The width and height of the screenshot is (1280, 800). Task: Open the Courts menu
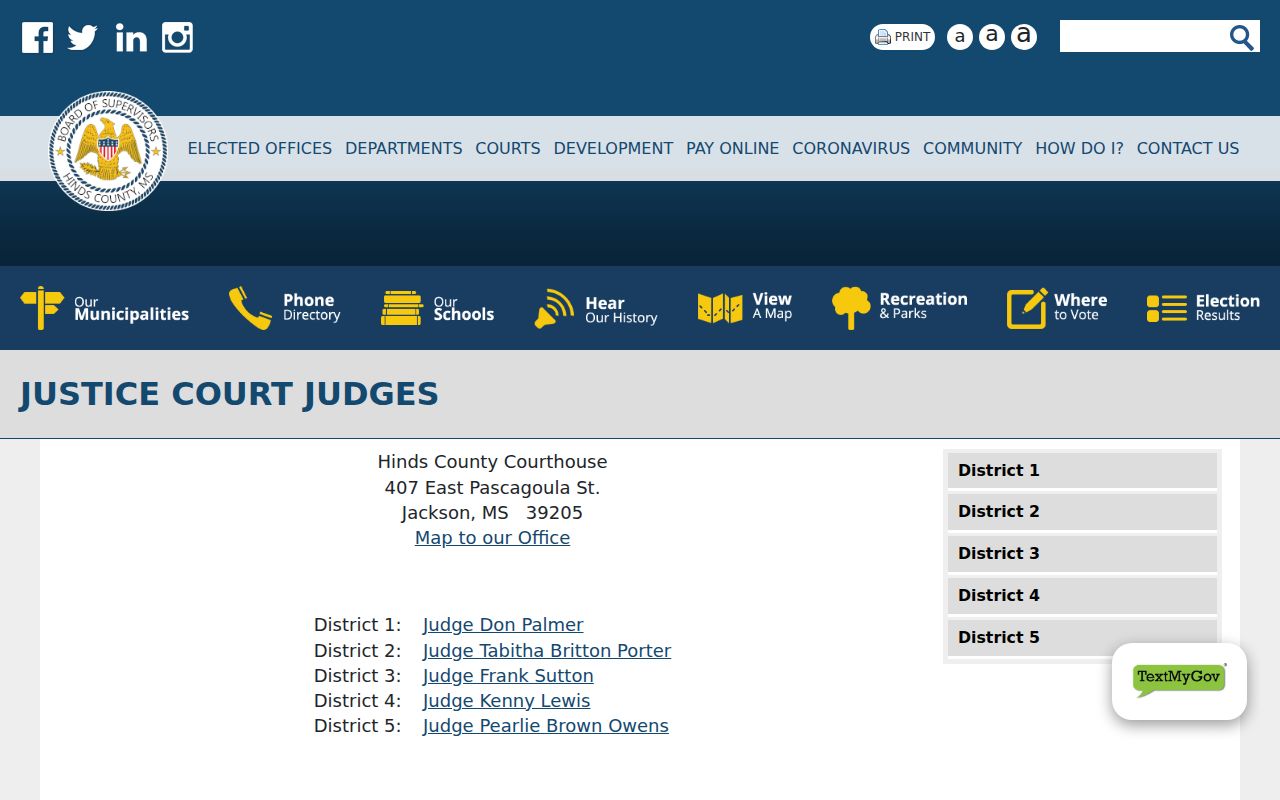(x=508, y=148)
